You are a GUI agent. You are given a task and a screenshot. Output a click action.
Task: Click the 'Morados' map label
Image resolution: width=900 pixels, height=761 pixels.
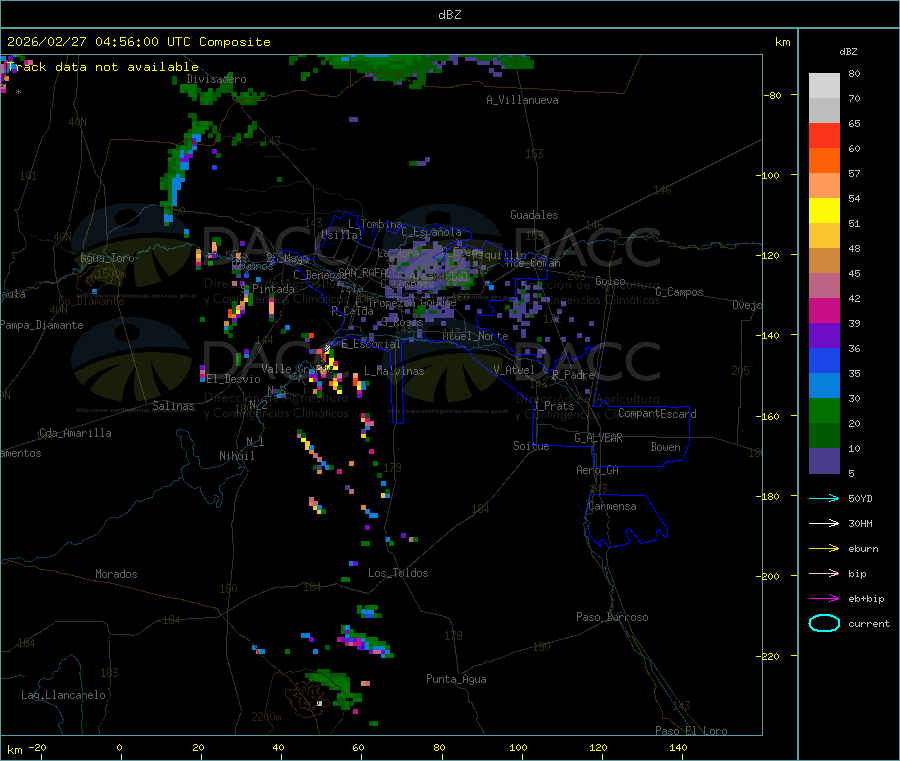116,574
